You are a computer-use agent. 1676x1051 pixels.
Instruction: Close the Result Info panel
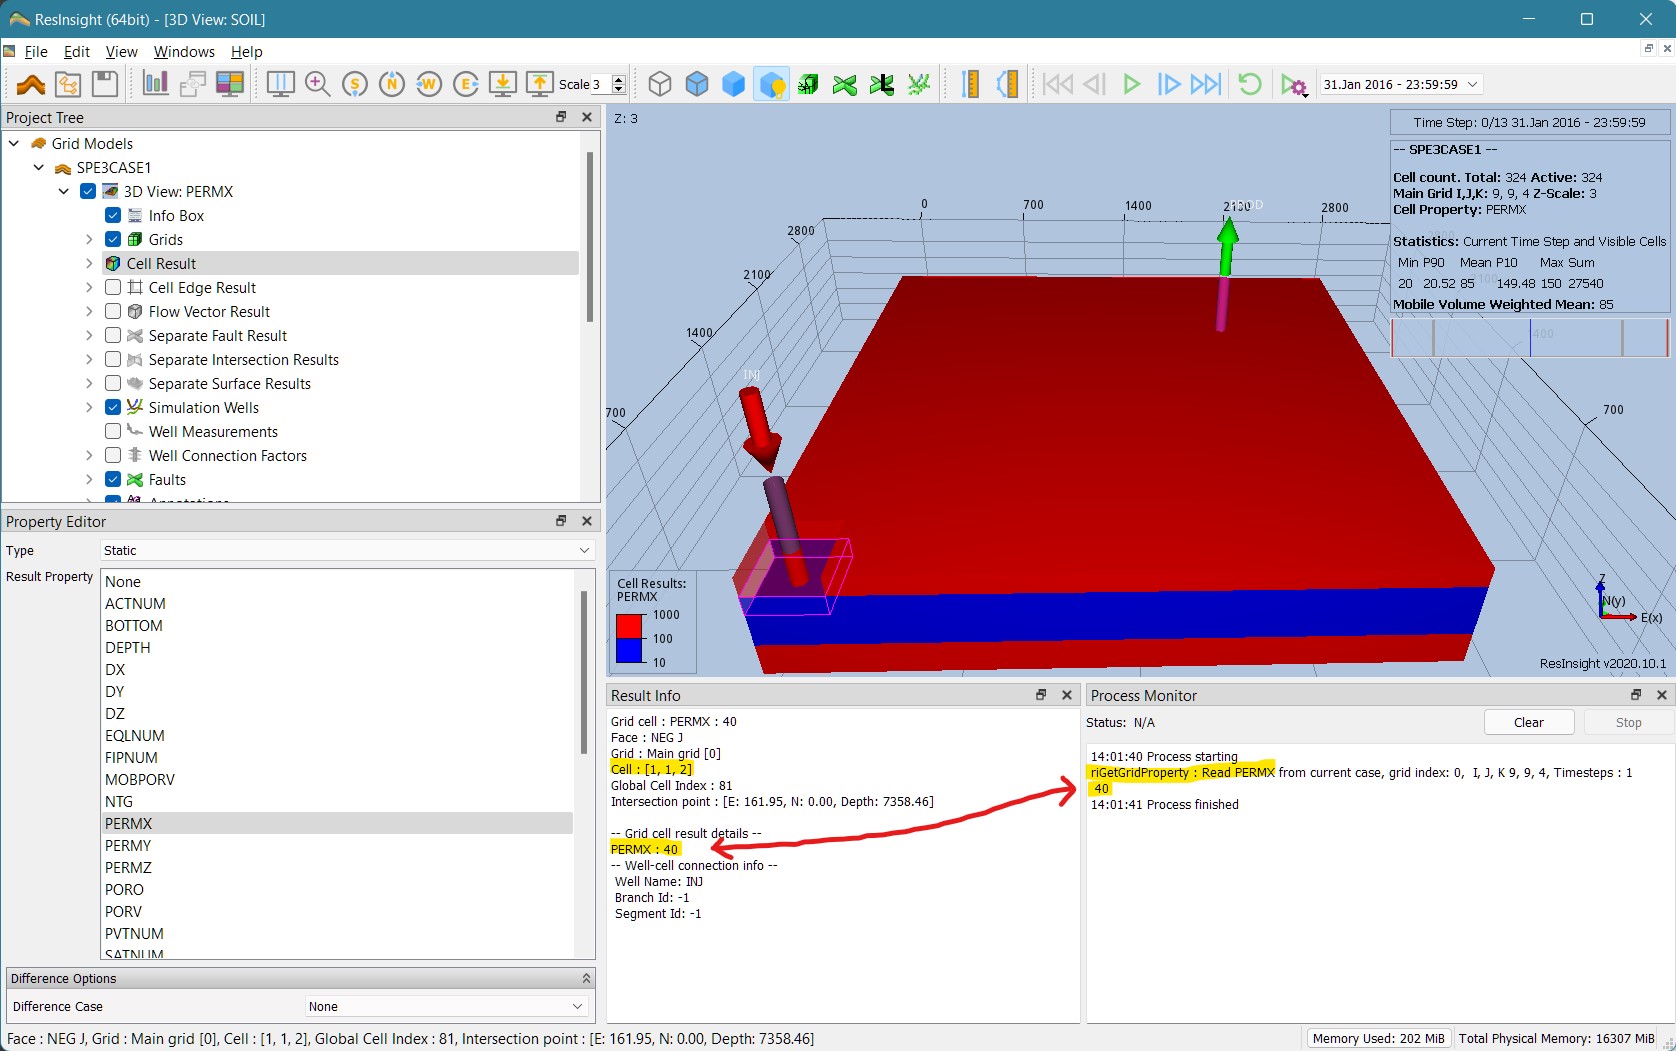pos(1067,695)
